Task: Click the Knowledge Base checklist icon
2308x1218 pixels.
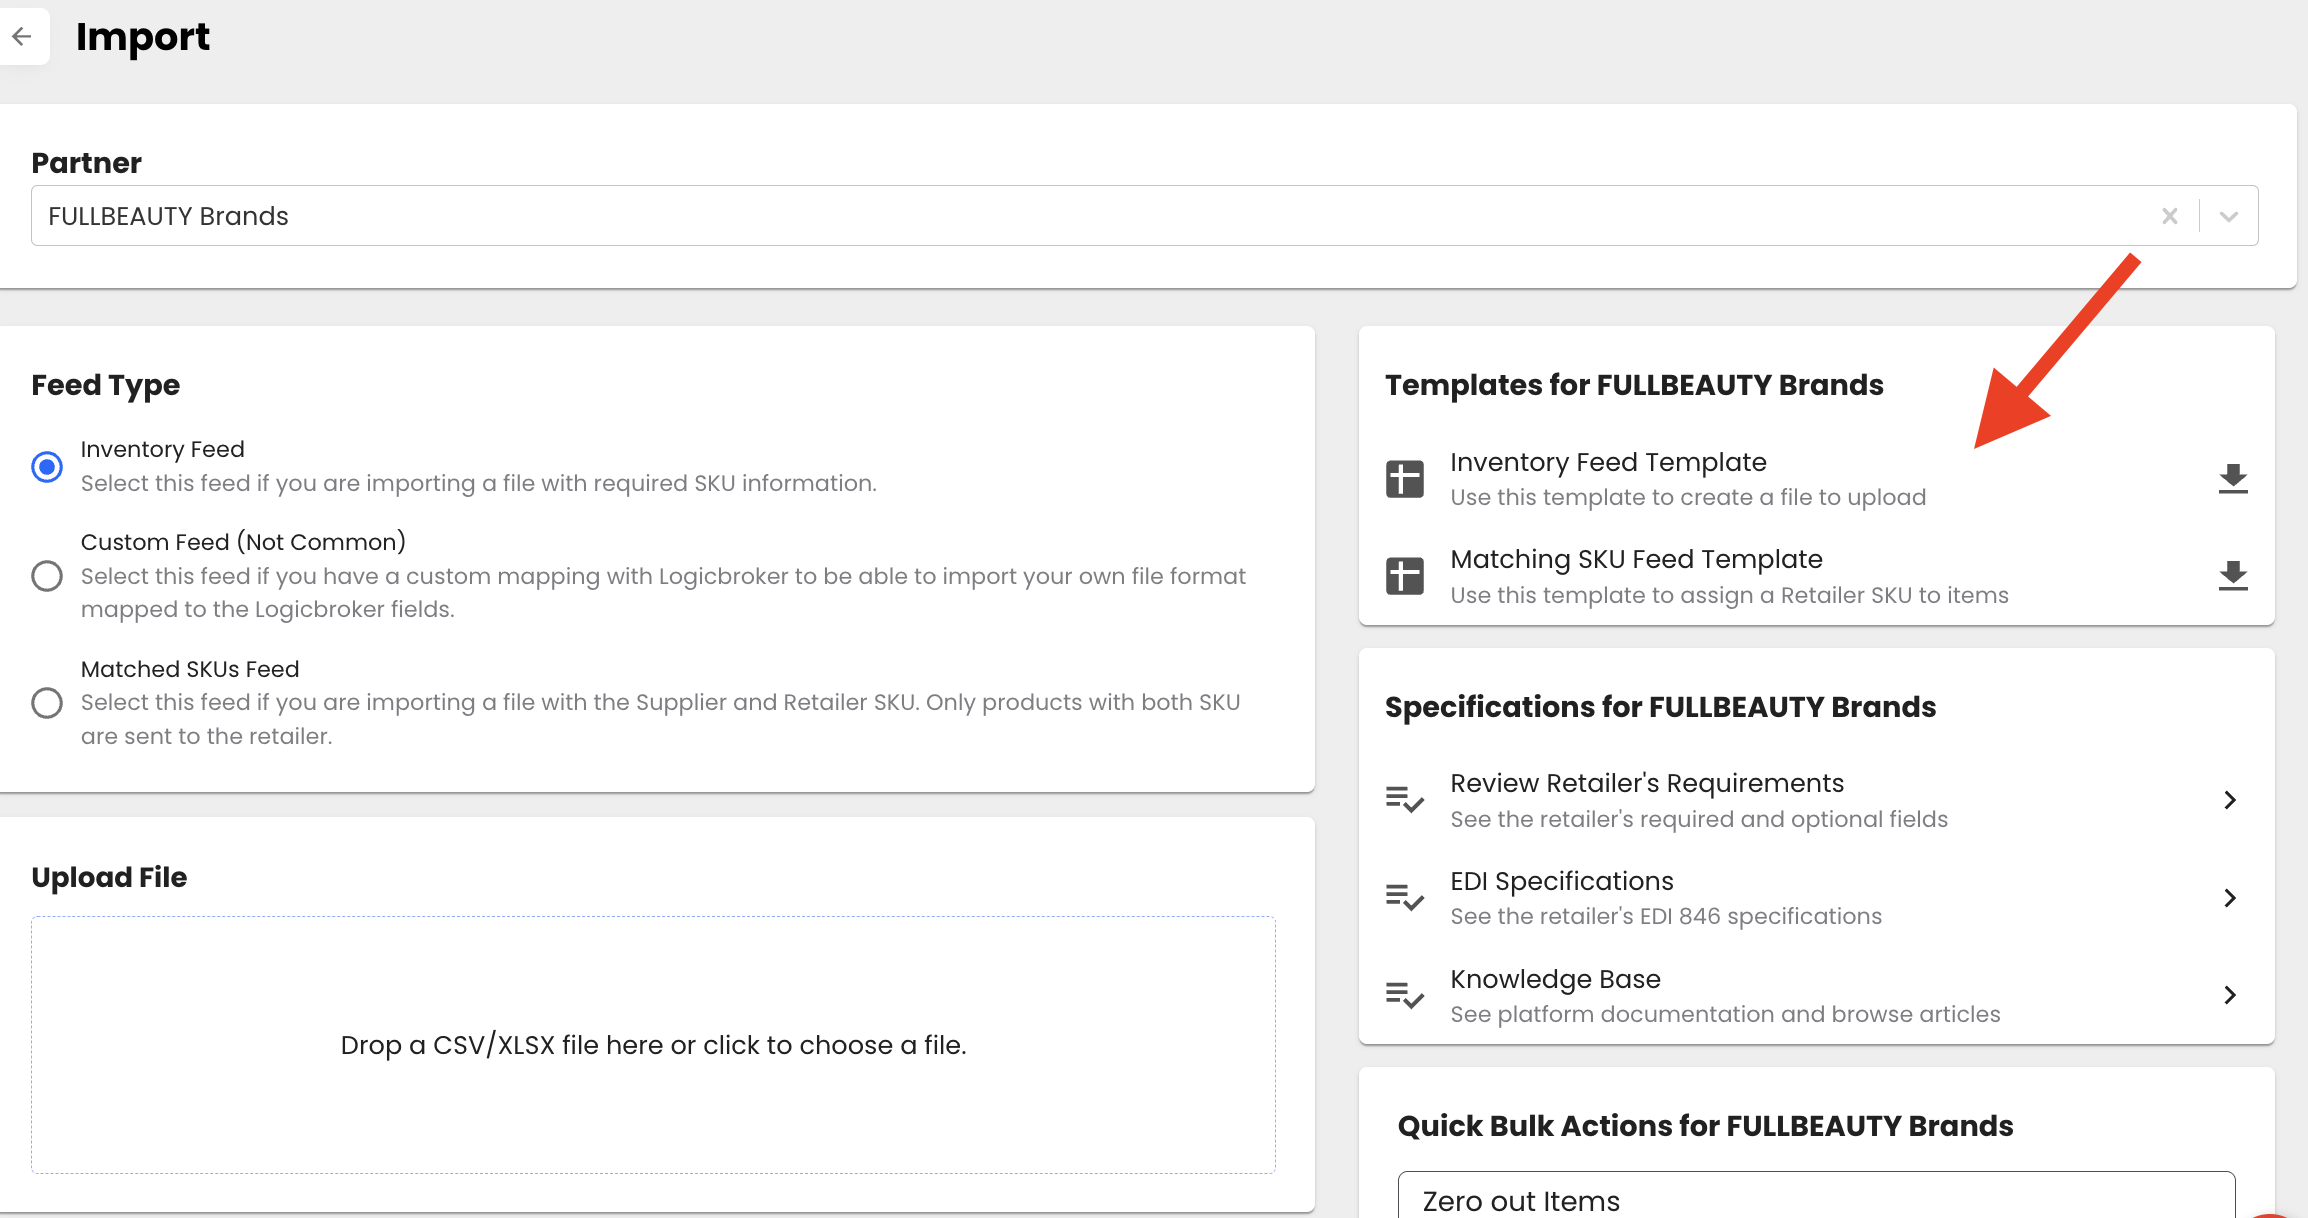Action: pos(1404,995)
